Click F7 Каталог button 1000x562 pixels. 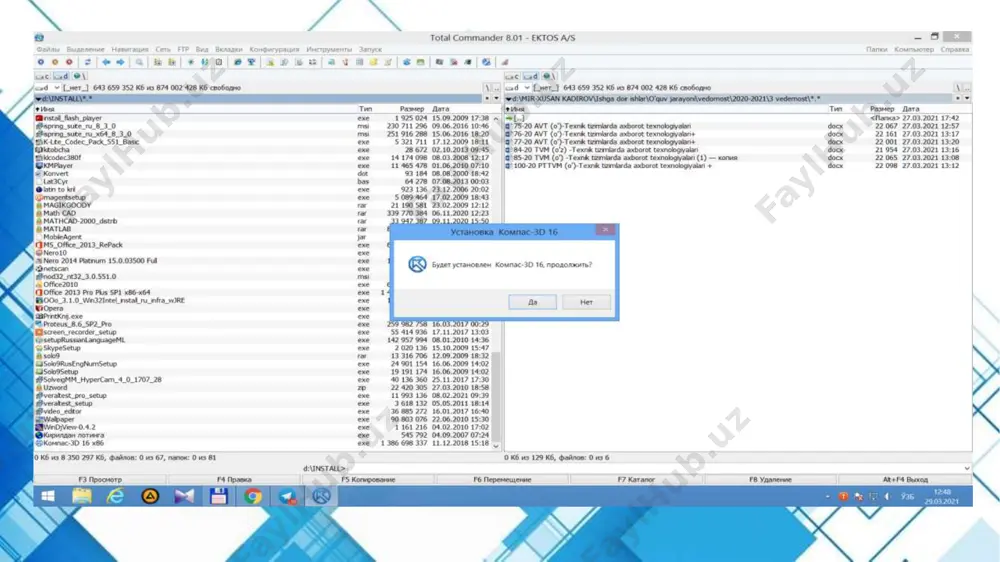coord(636,479)
